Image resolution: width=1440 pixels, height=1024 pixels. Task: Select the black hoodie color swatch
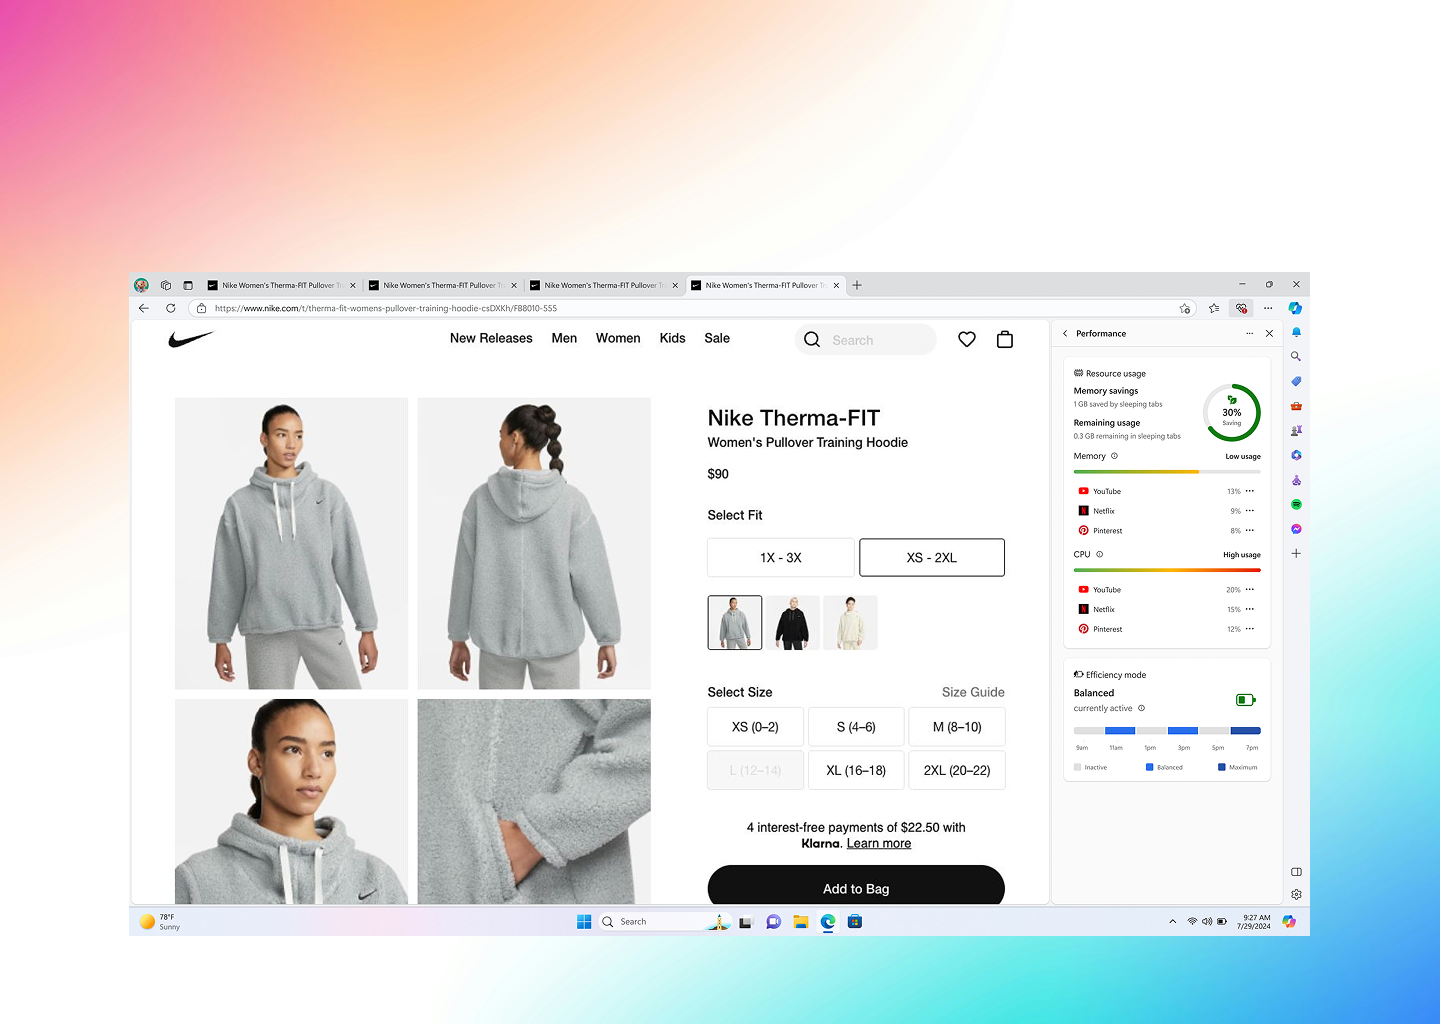pyautogui.click(x=793, y=623)
